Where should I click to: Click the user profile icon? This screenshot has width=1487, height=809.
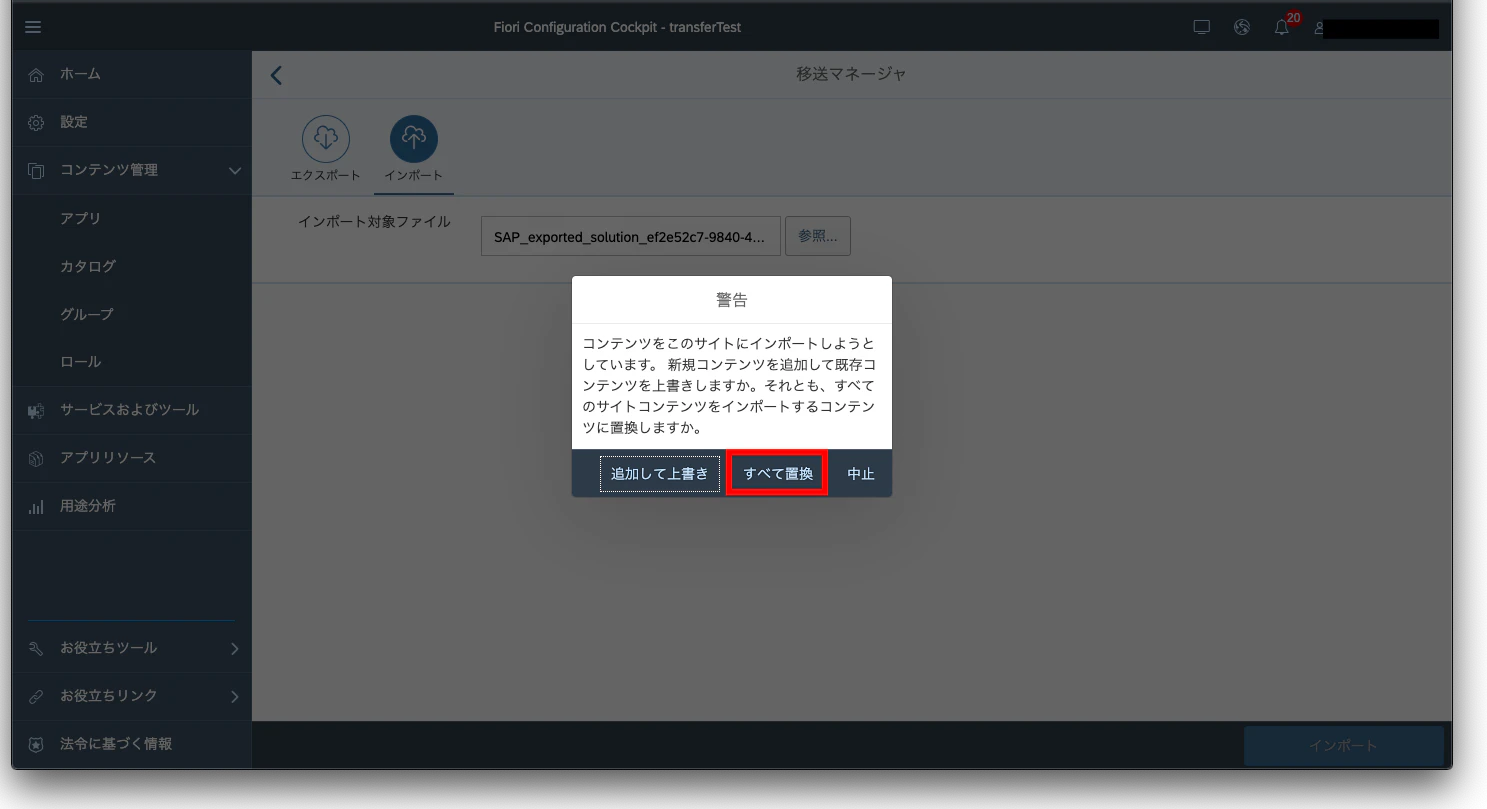(1321, 28)
